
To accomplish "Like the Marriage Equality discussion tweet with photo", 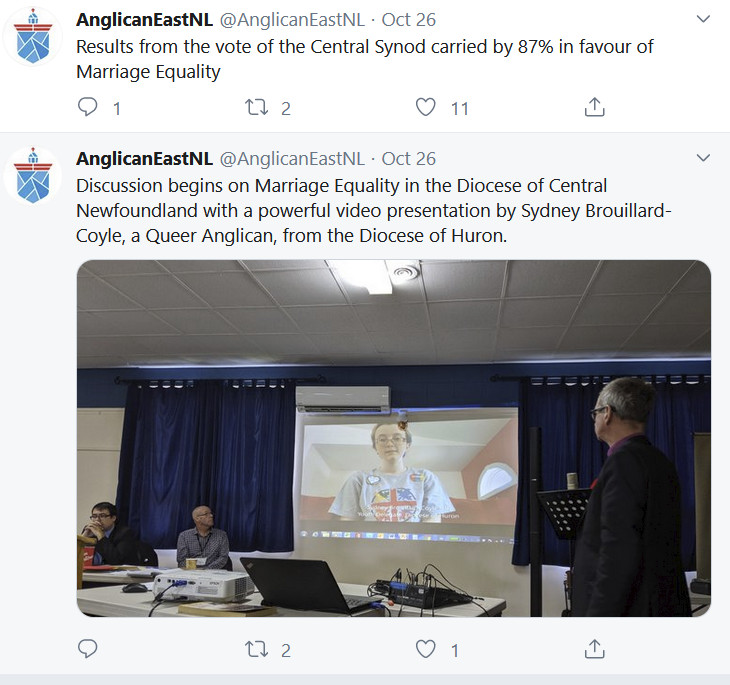I will point(426,649).
